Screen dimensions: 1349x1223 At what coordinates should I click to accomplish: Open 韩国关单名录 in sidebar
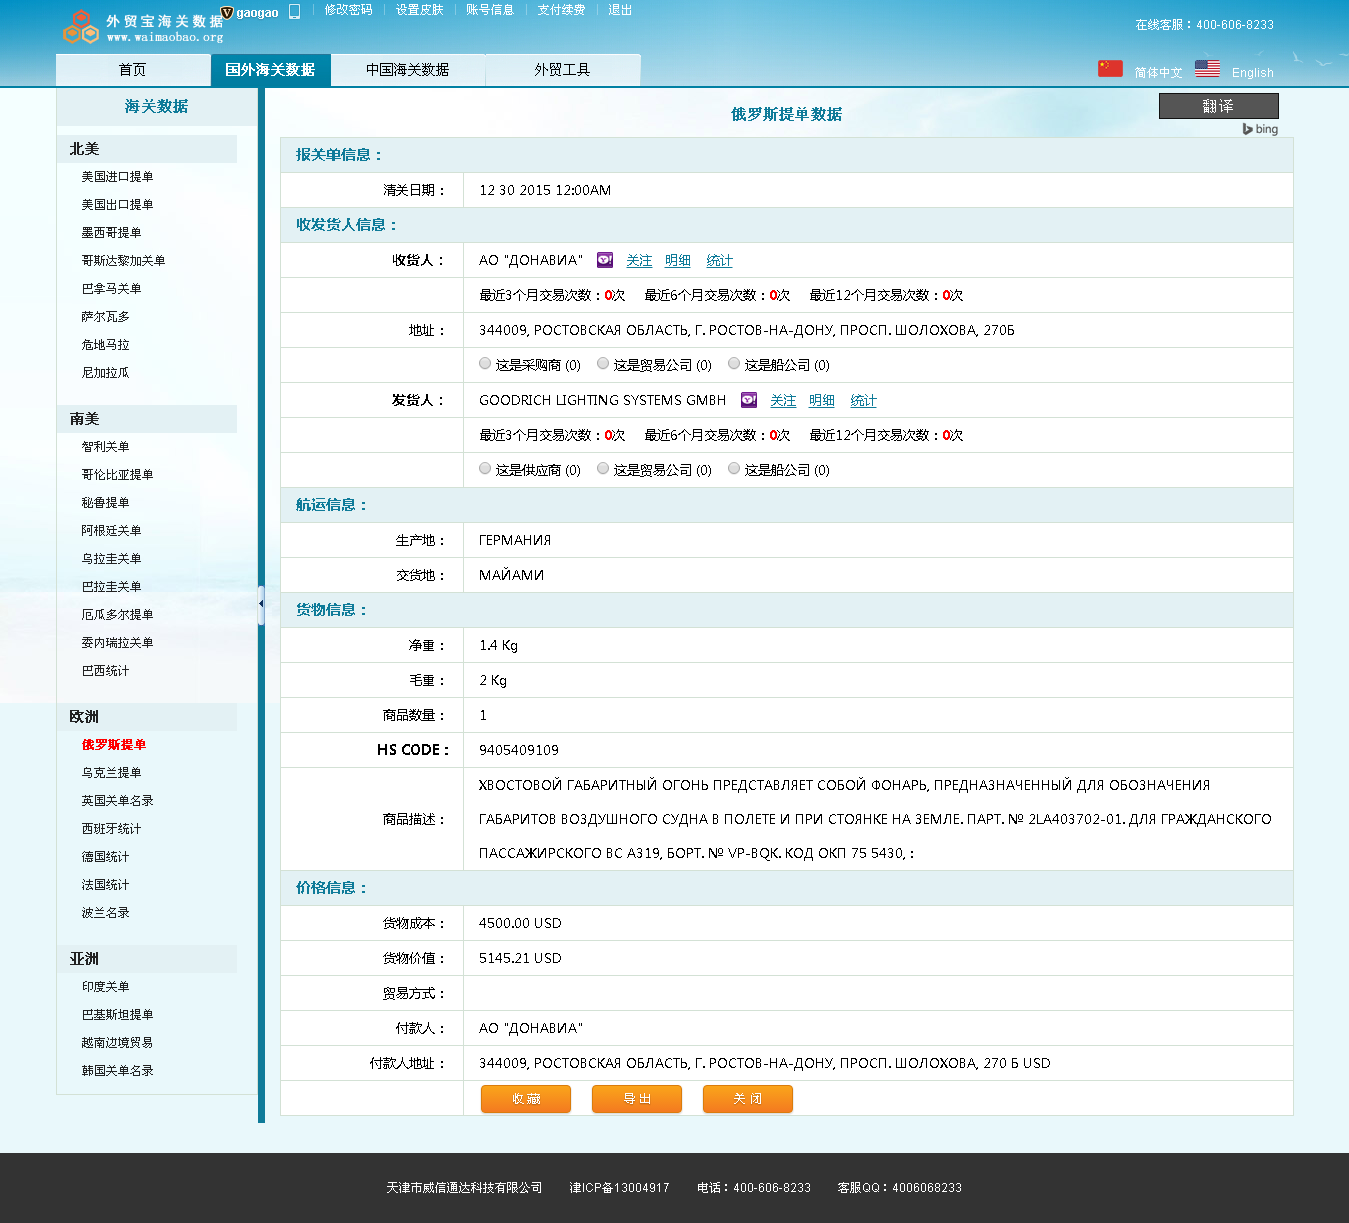(x=117, y=1071)
